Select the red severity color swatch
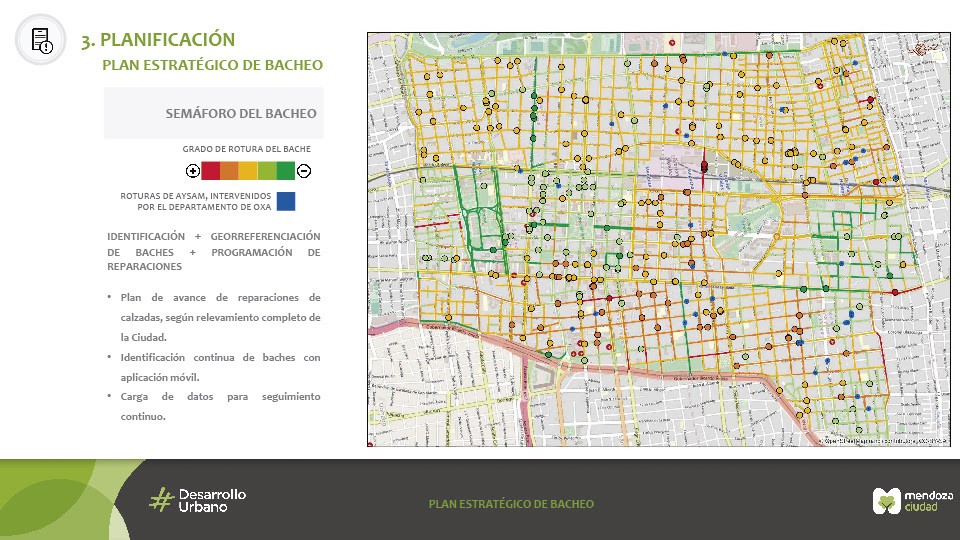 coord(211,171)
